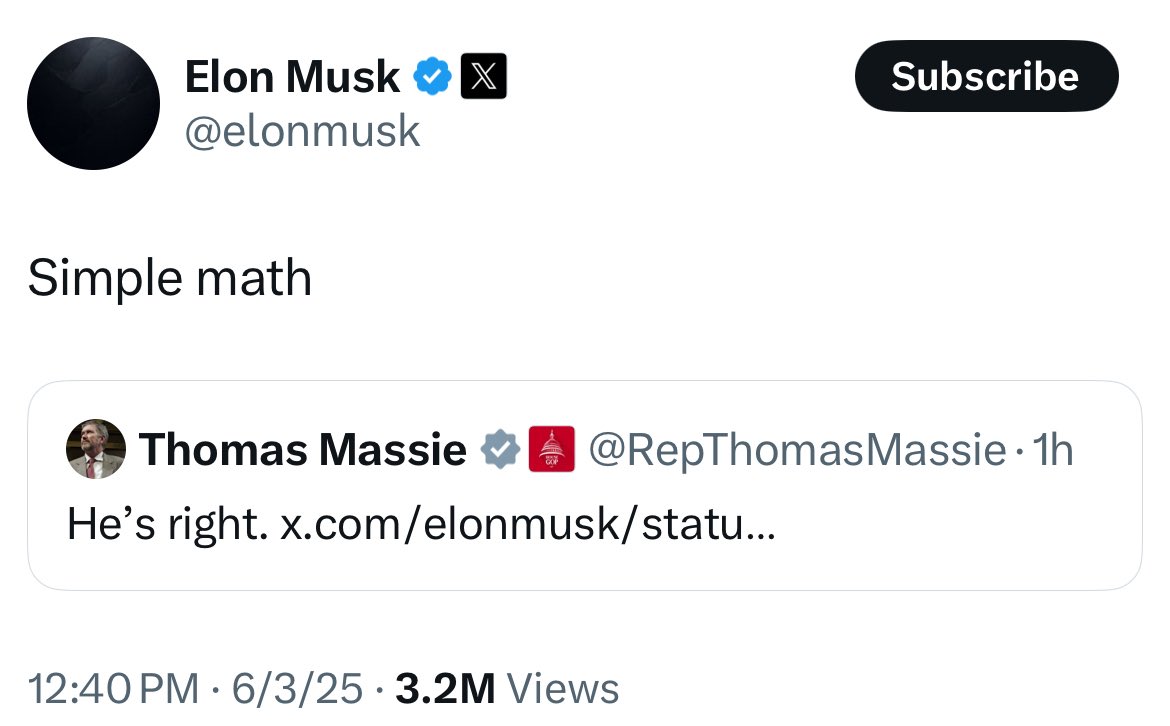This screenshot has height=726, width=1170.
Task: Click the "1h" quoted post timestamp
Action: coord(1053,450)
